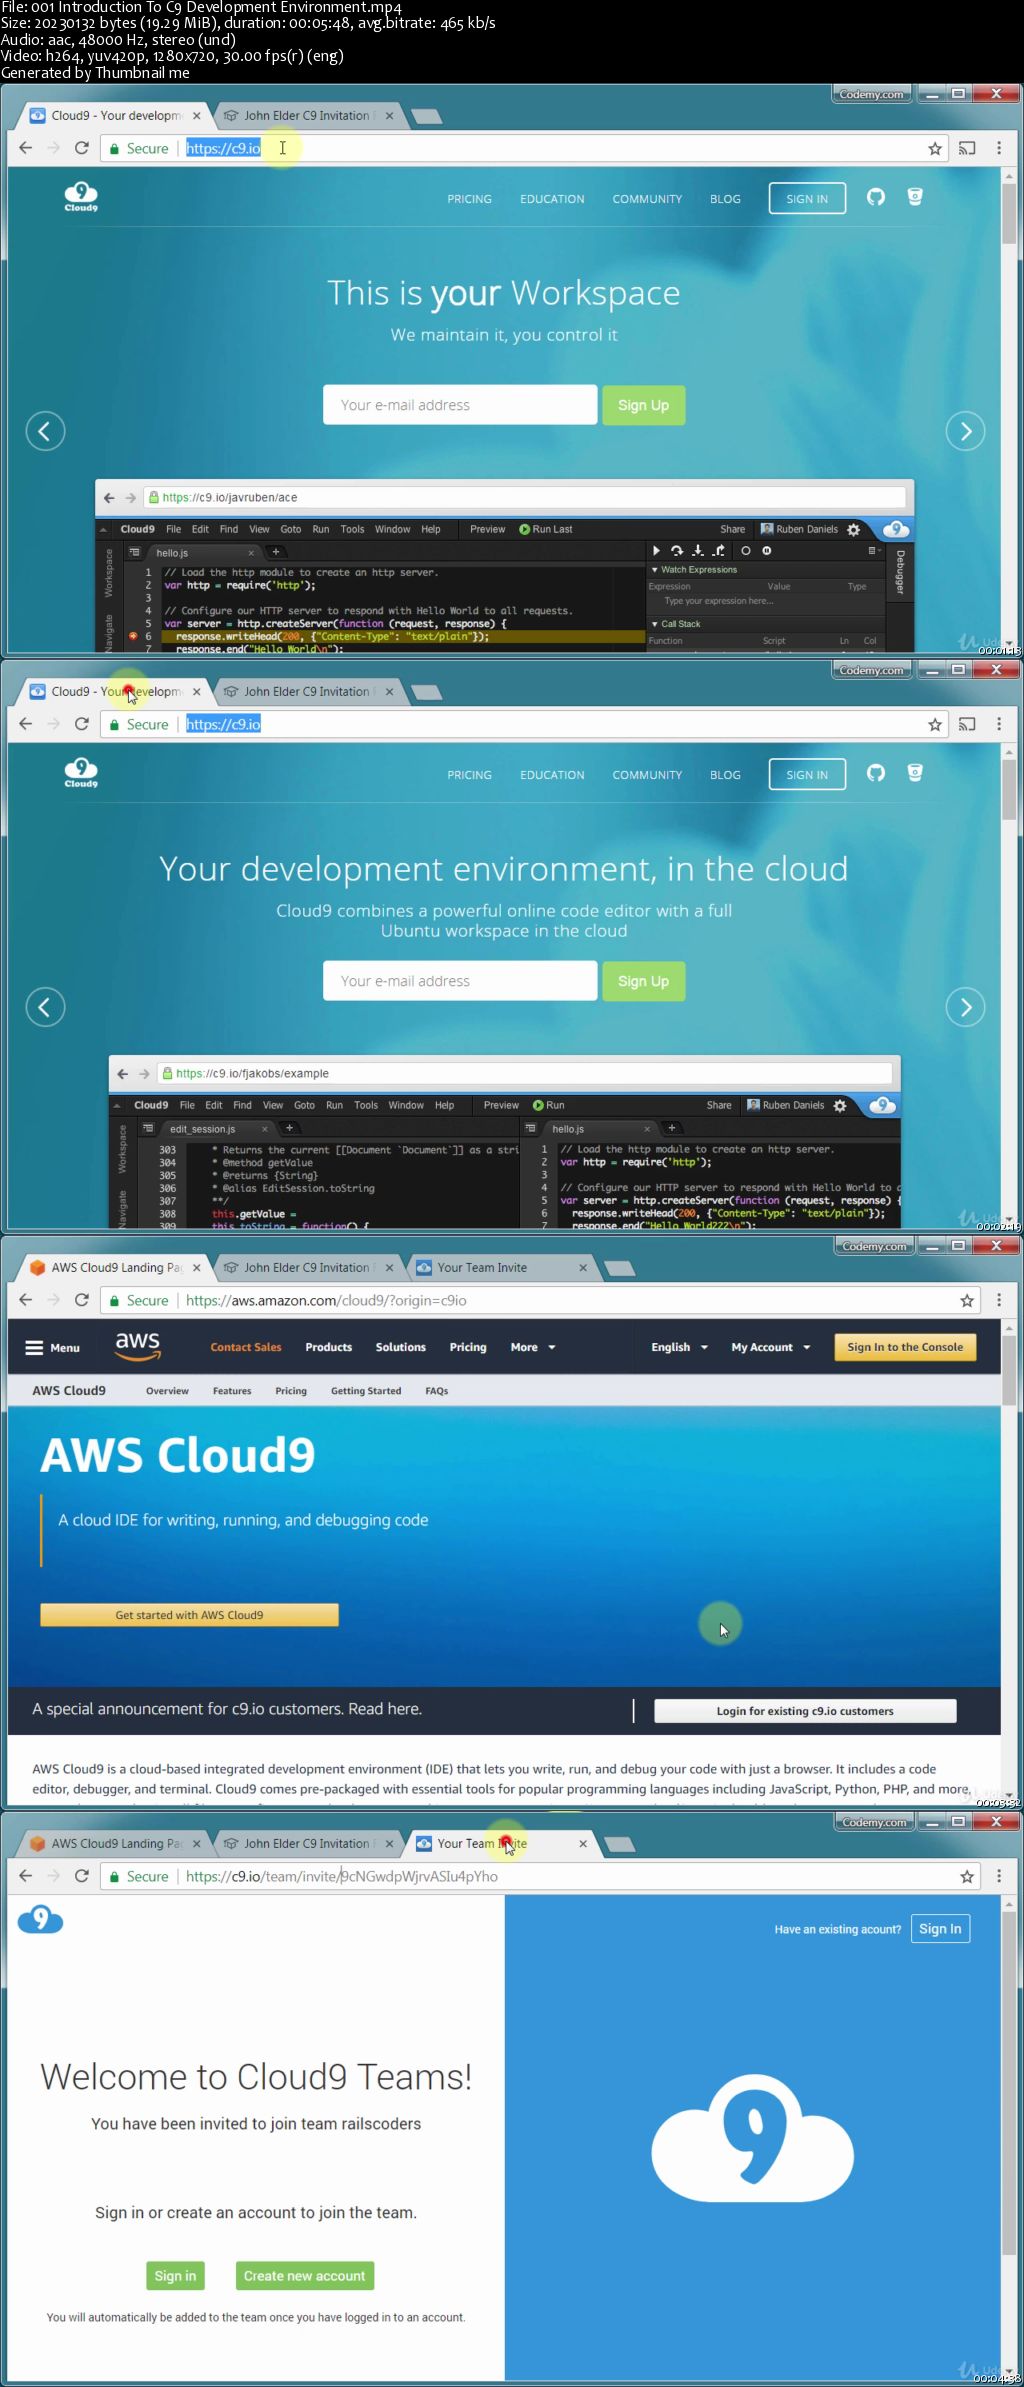This screenshot has height=2387, width=1024.
Task: Click the bookmark star in the 'Your development environment' window
Action: pyautogui.click(x=935, y=724)
